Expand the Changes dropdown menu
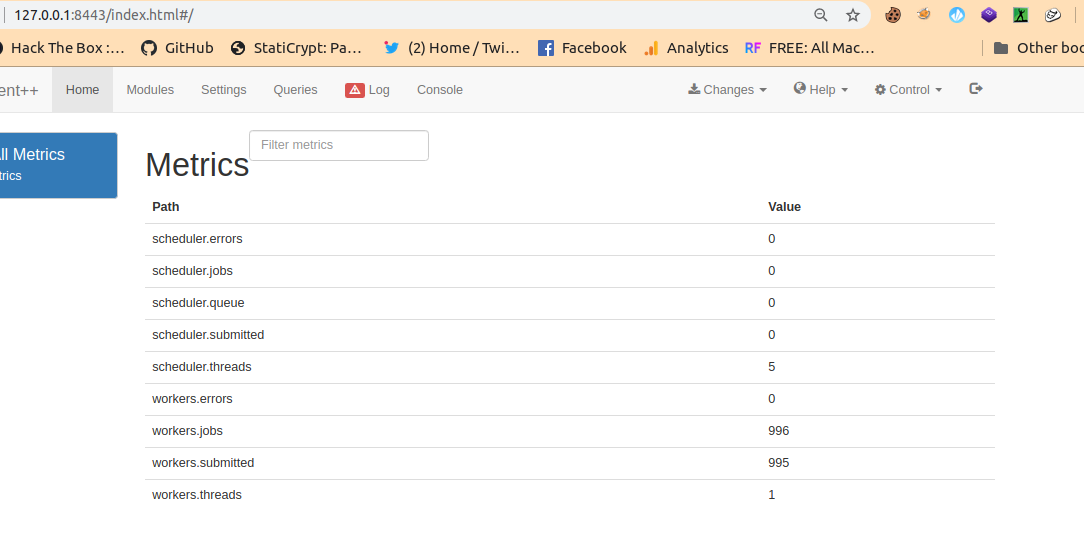Screen dimensions: 1084x544 pyautogui.click(x=727, y=90)
